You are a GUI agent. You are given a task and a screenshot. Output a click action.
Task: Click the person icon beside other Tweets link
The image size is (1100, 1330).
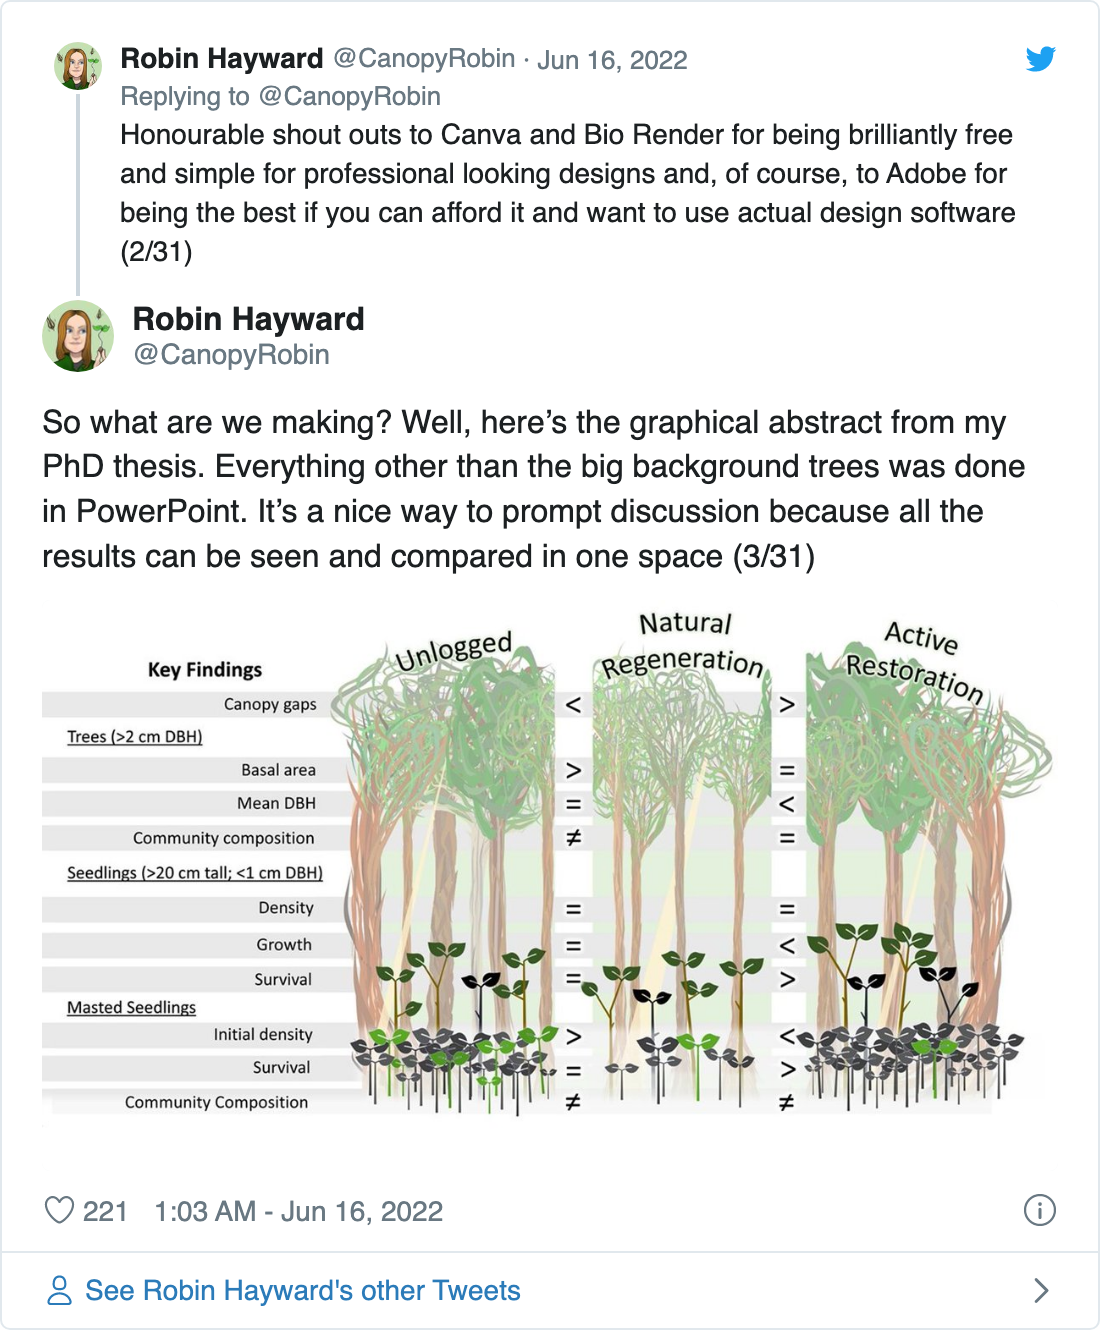tap(60, 1290)
